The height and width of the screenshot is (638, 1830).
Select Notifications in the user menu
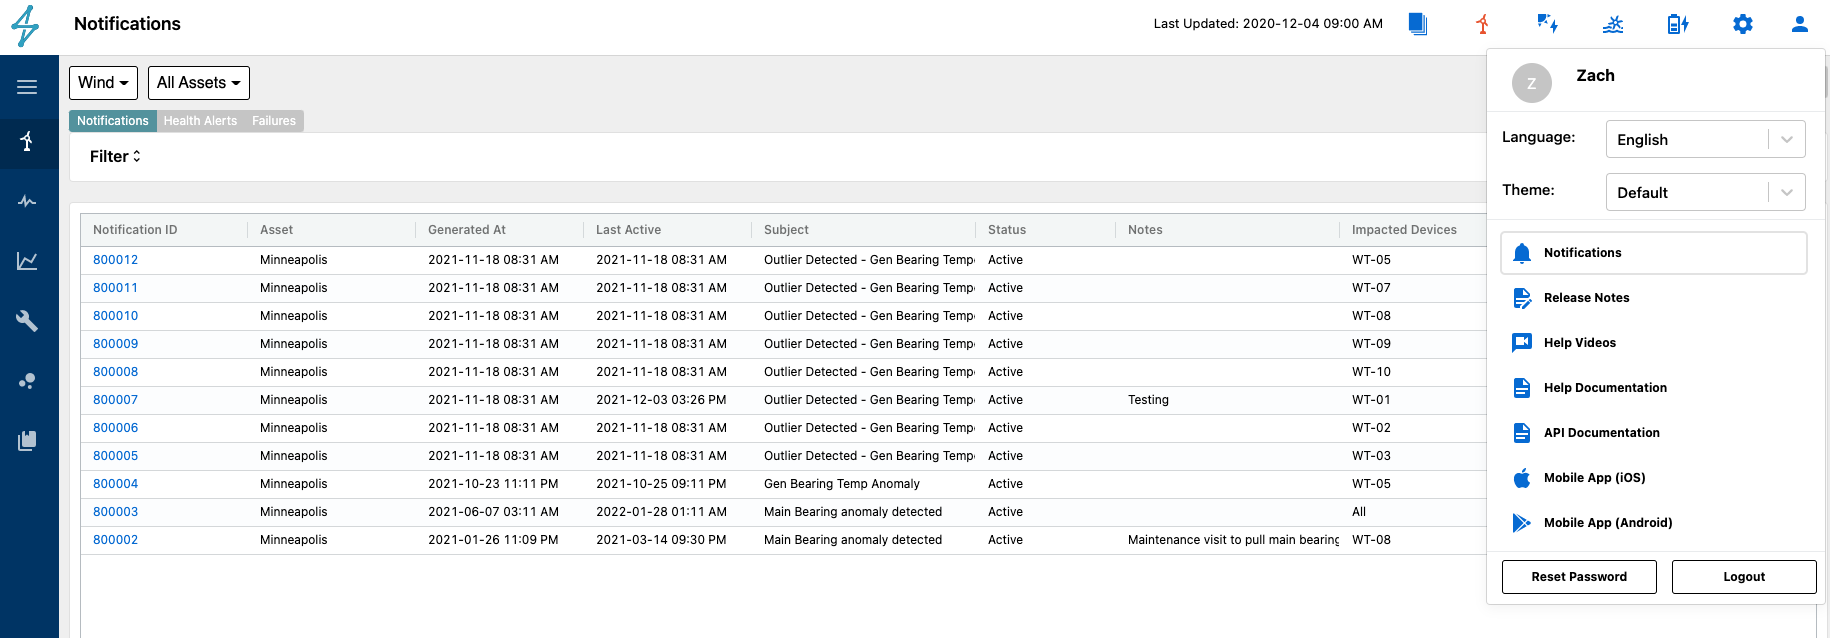pyautogui.click(x=1654, y=253)
